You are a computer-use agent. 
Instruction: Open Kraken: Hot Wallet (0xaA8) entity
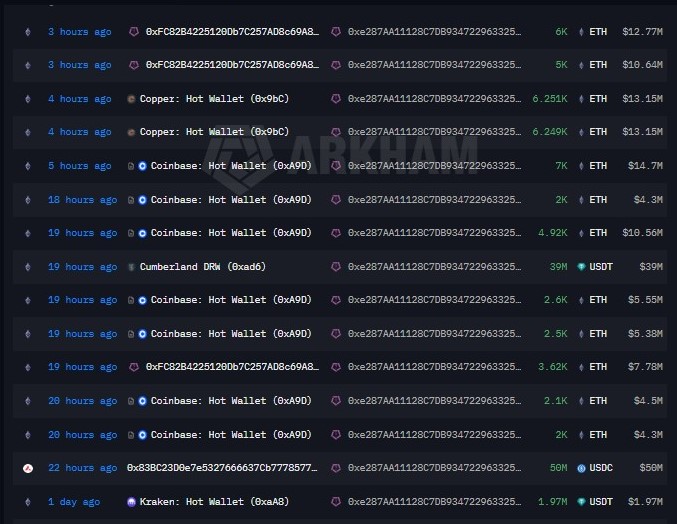click(x=214, y=502)
